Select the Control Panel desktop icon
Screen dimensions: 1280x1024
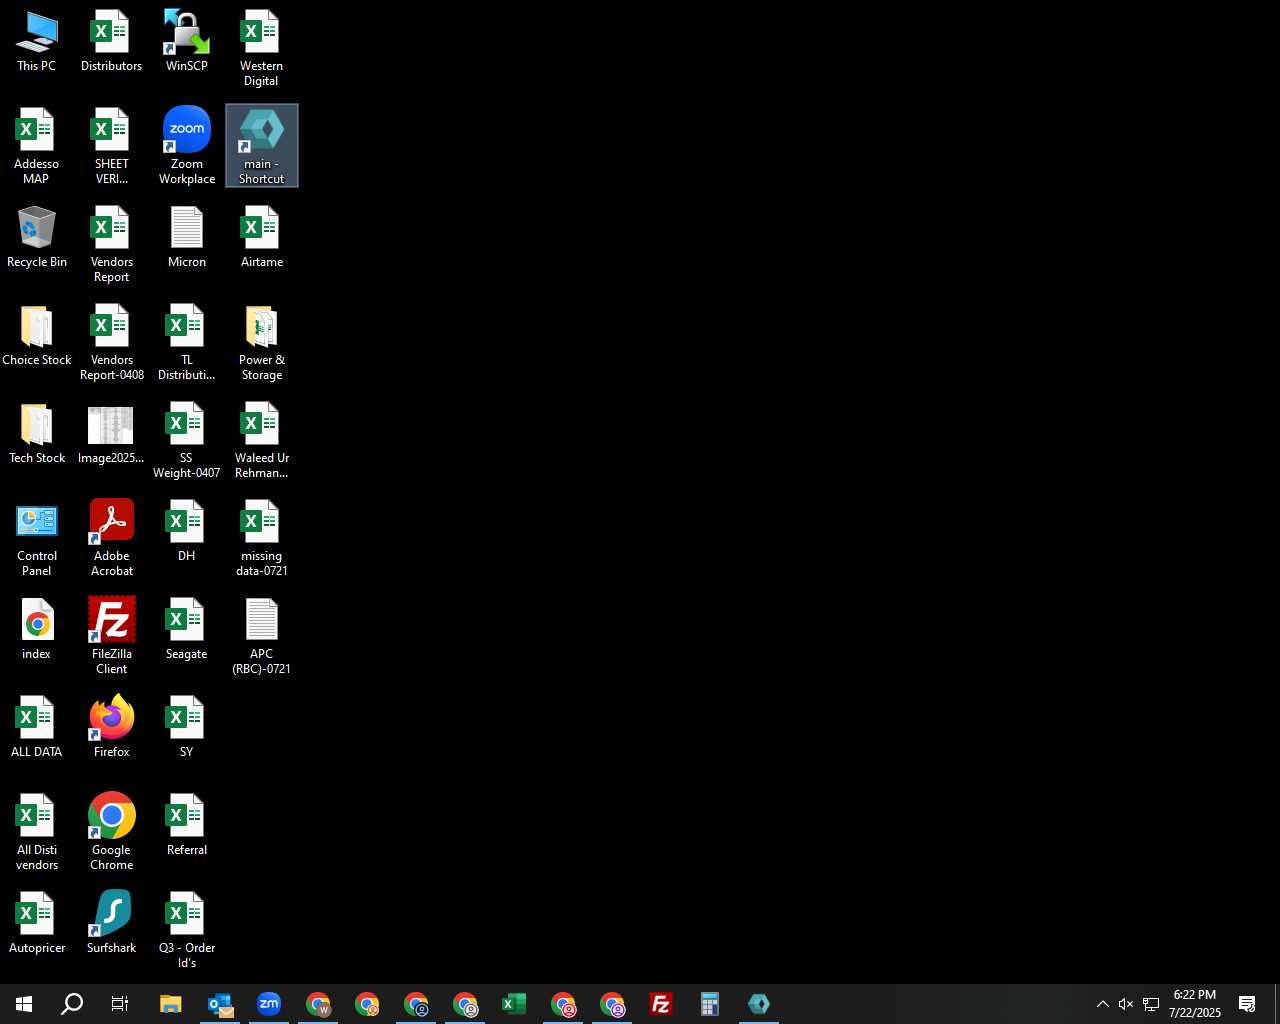point(37,539)
